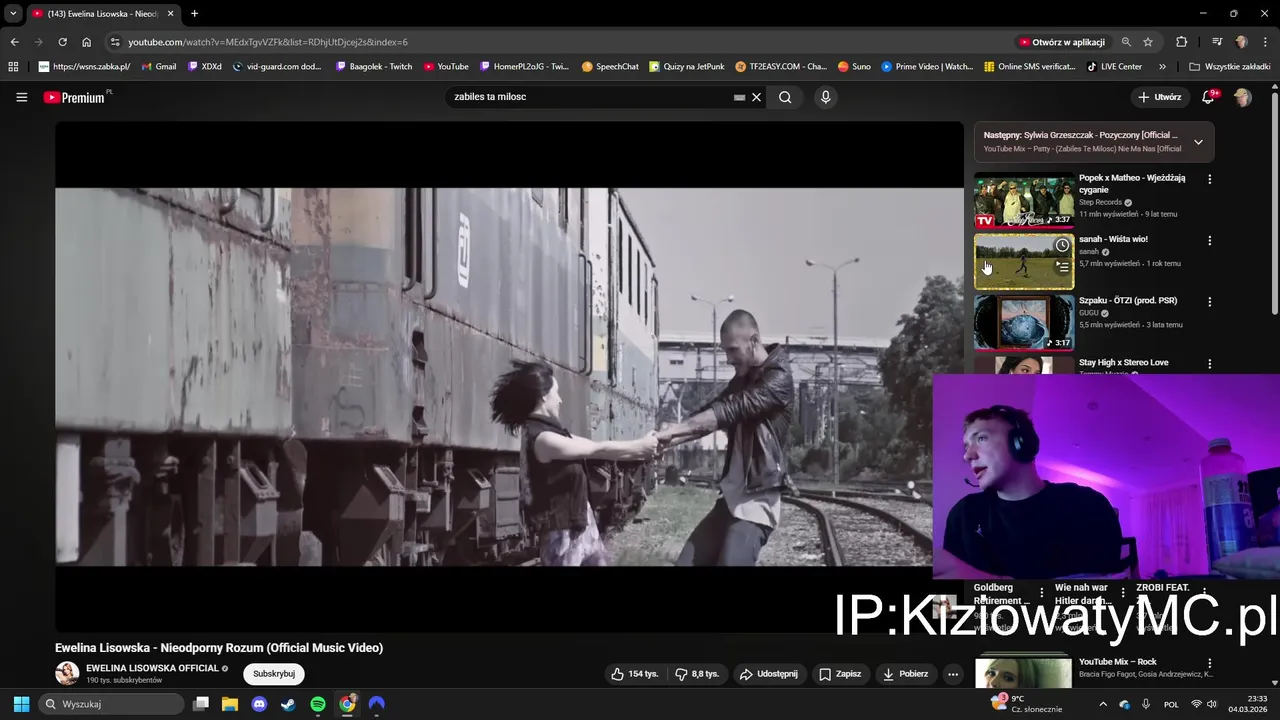Image resolution: width=1280 pixels, height=720 pixels.
Task: Expand the Następny playlist panel chevron
Action: 1198,142
